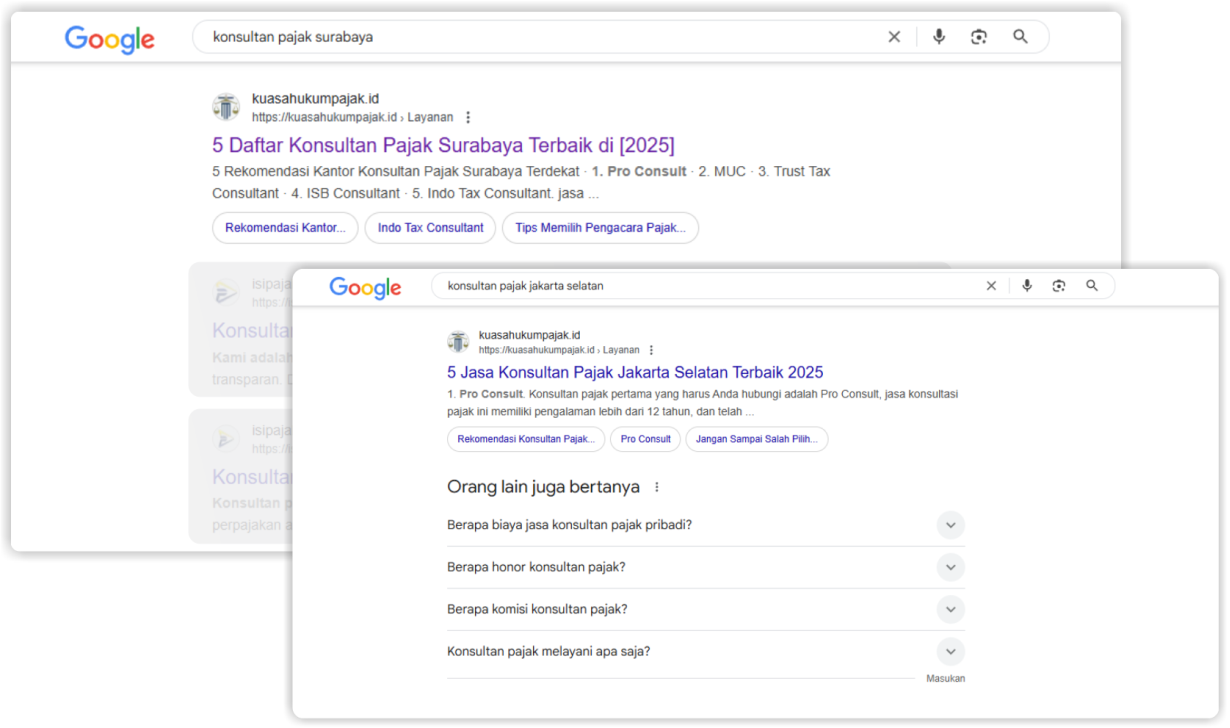Click site name 'kuasahukumpajak.id' in Jakarta result
The image size is (1230, 728).
pyautogui.click(x=529, y=335)
